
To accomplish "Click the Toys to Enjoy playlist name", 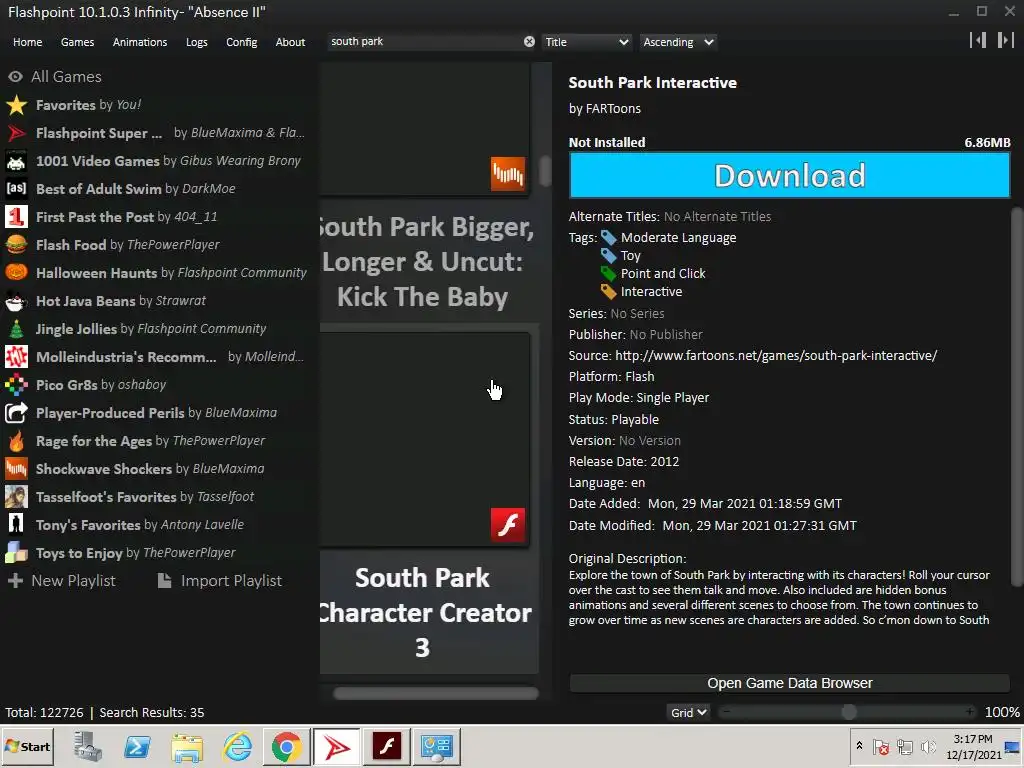I will tap(79, 553).
